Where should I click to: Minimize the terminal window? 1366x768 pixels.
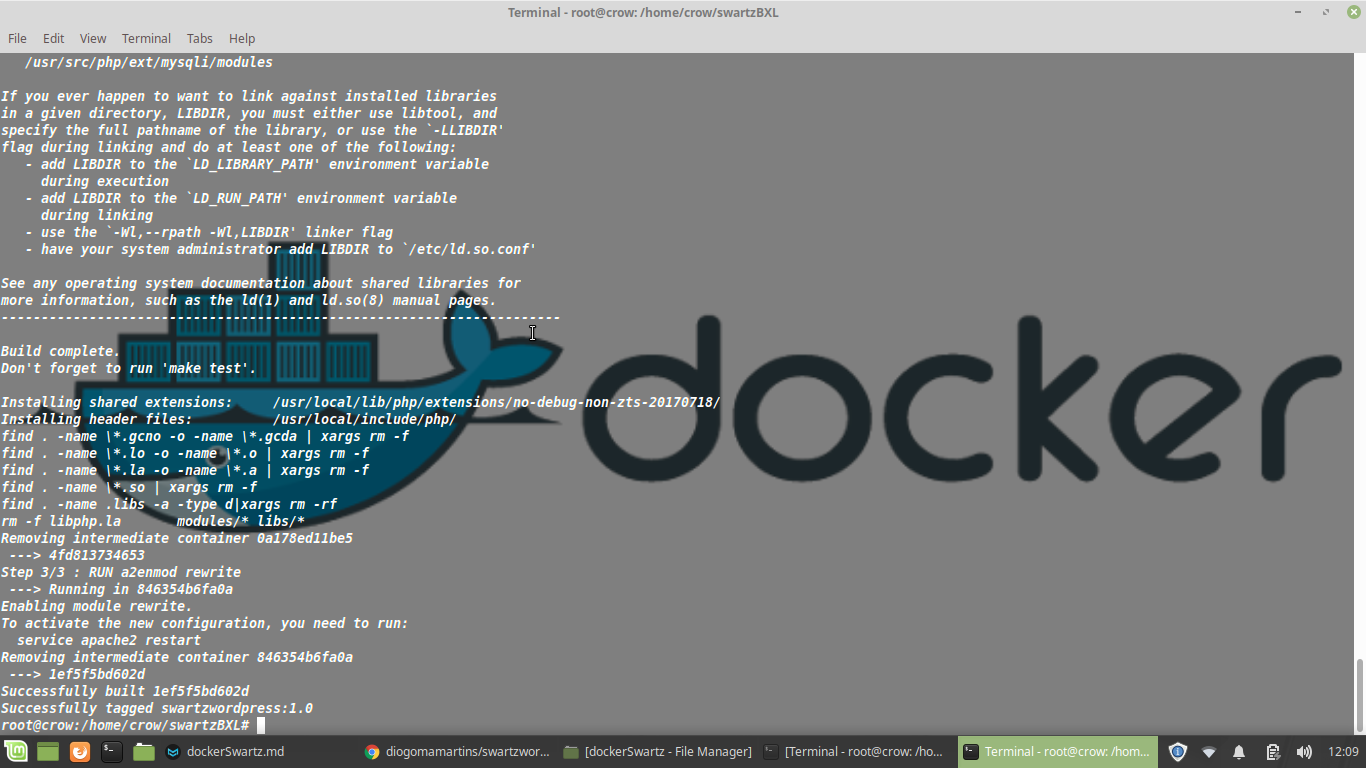point(1299,12)
